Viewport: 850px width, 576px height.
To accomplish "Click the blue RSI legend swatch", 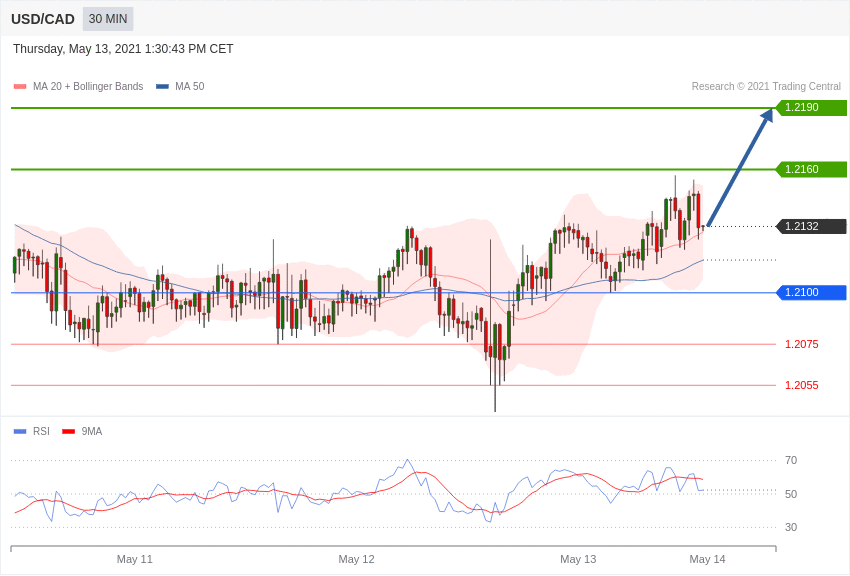I will click(x=20, y=431).
